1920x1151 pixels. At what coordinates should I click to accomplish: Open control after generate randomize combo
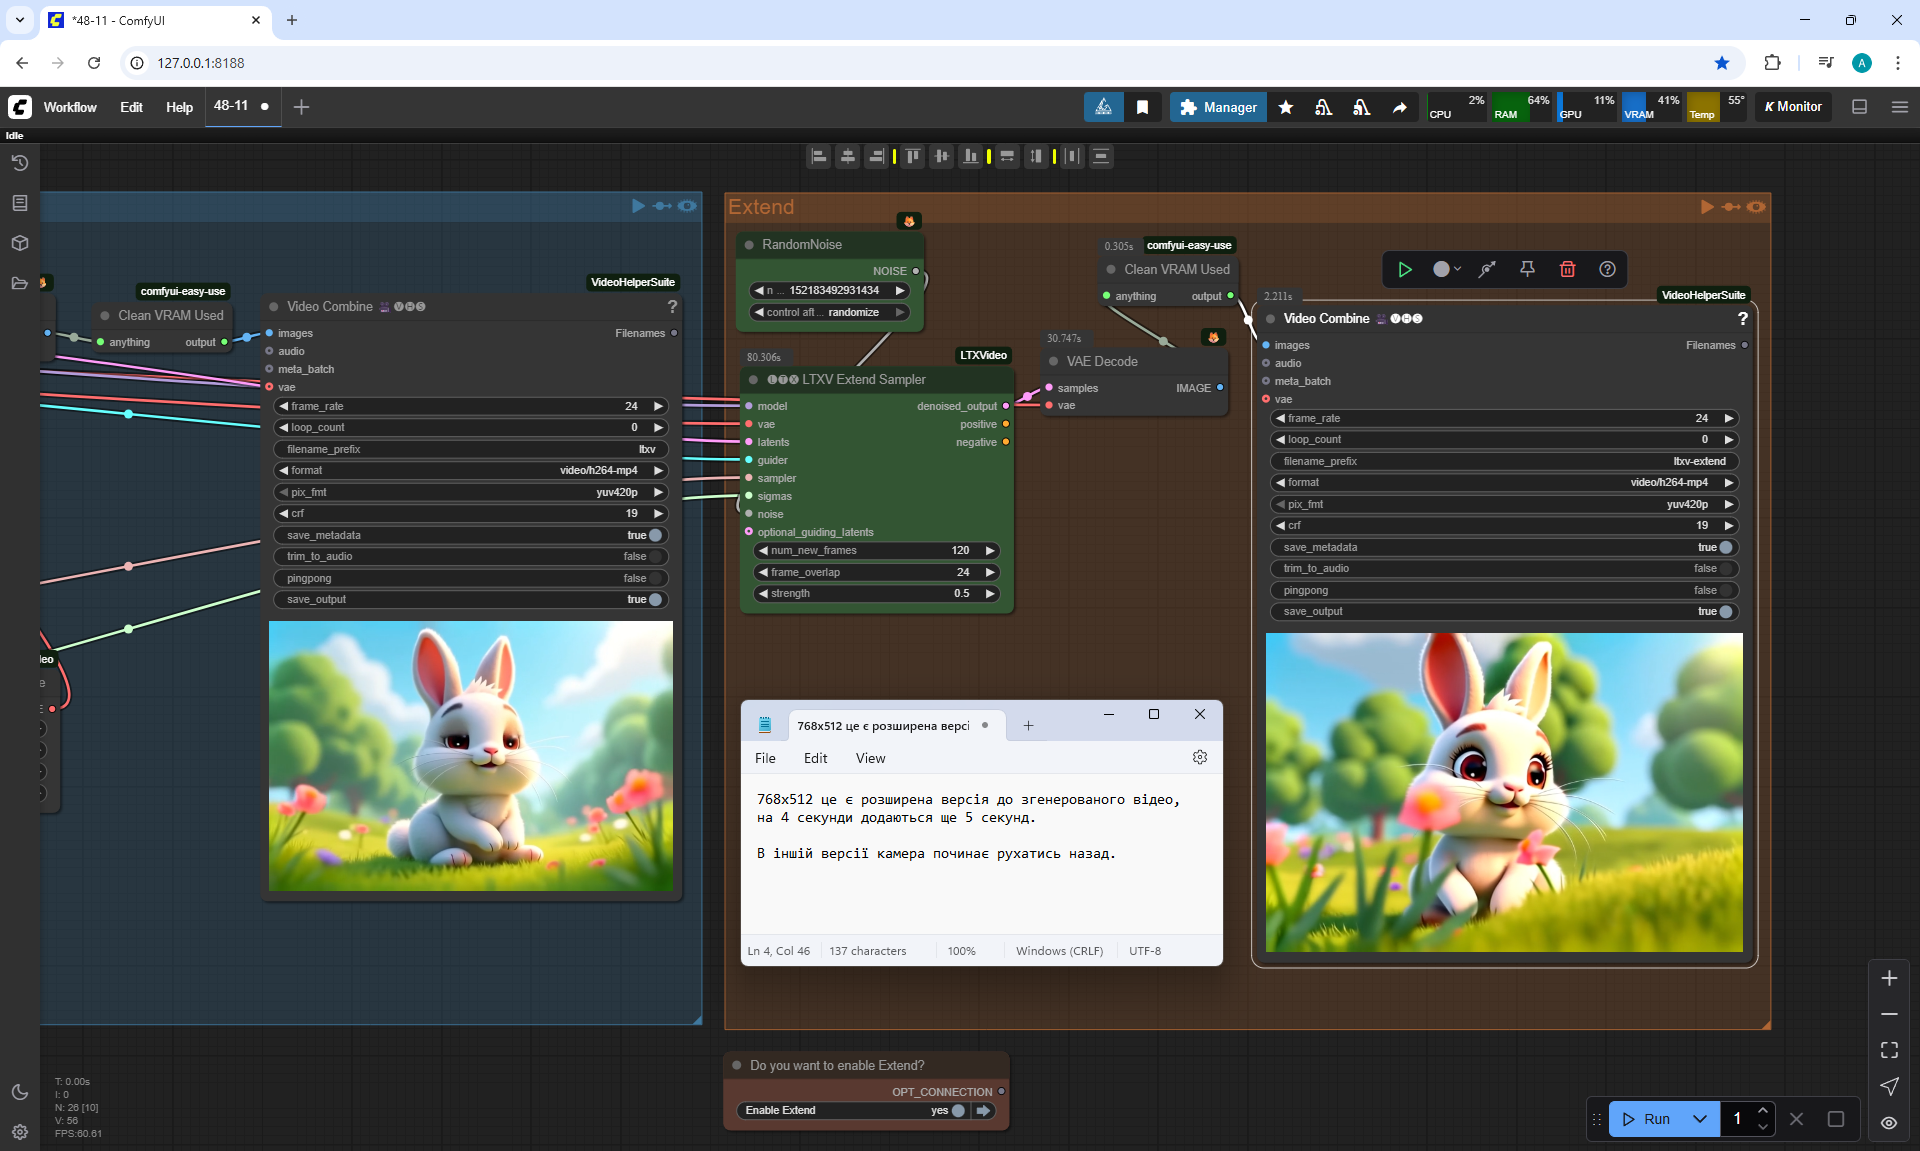(x=829, y=312)
